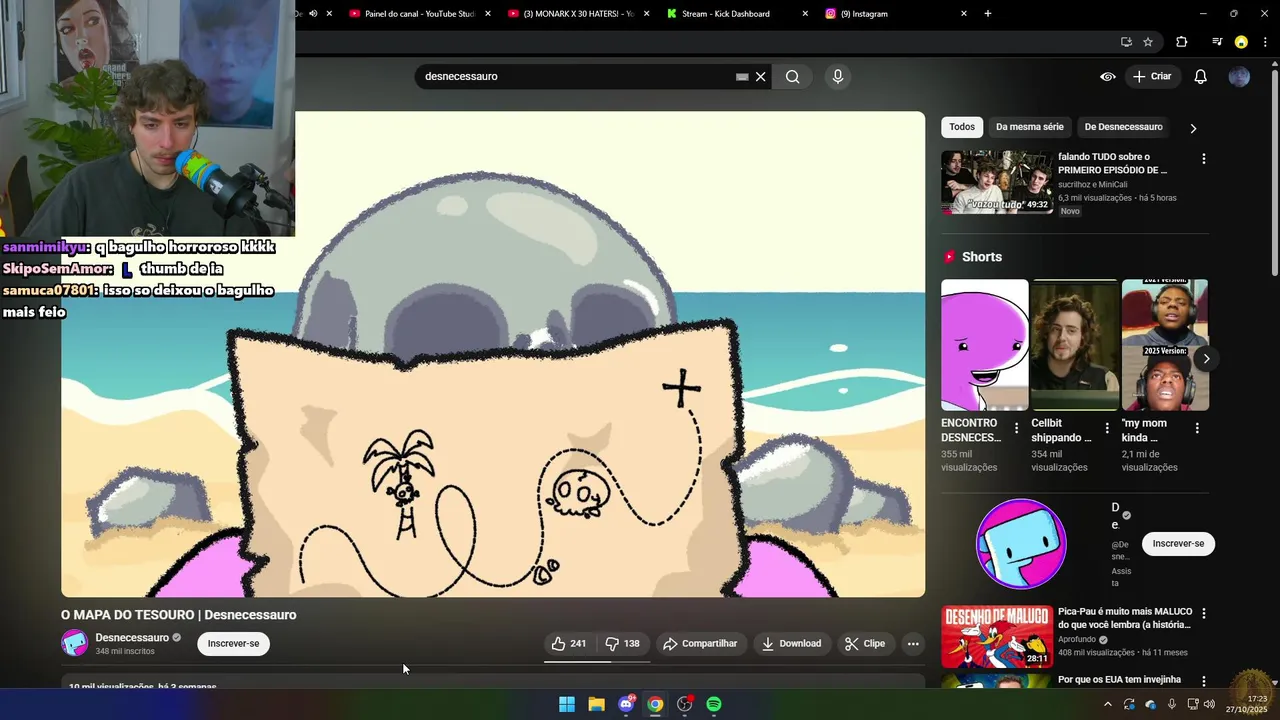Screen dimensions: 1280x720
Task: Open the Chrome three-dot menu
Action: (1264, 42)
